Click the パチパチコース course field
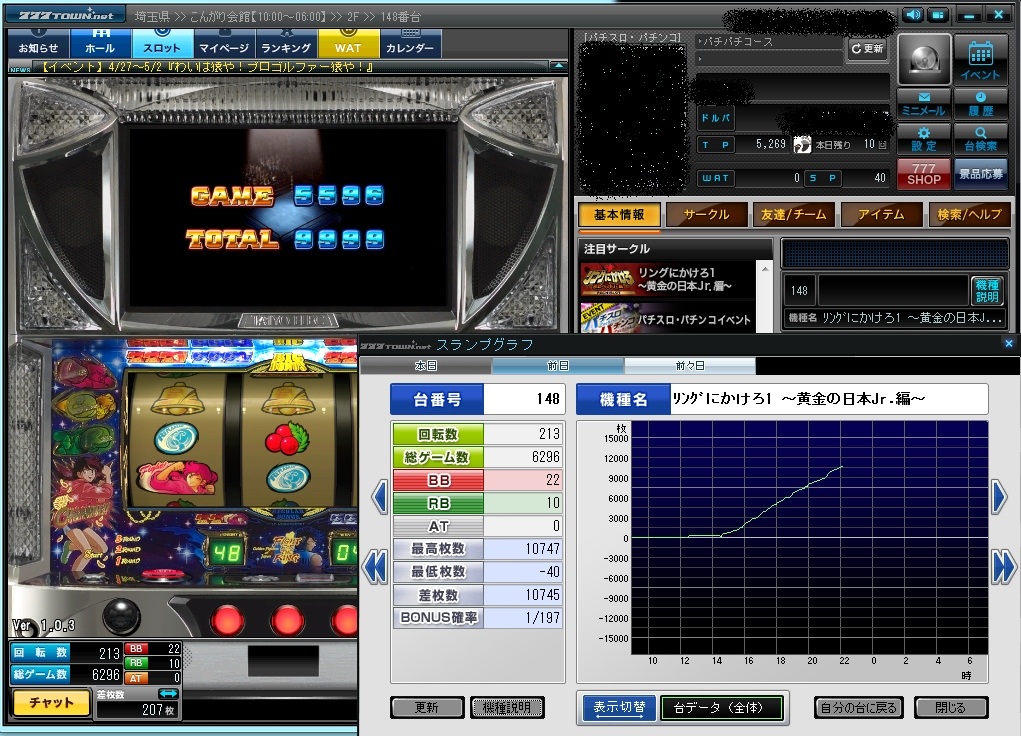Viewport: 1021px width, 736px height. click(x=769, y=42)
